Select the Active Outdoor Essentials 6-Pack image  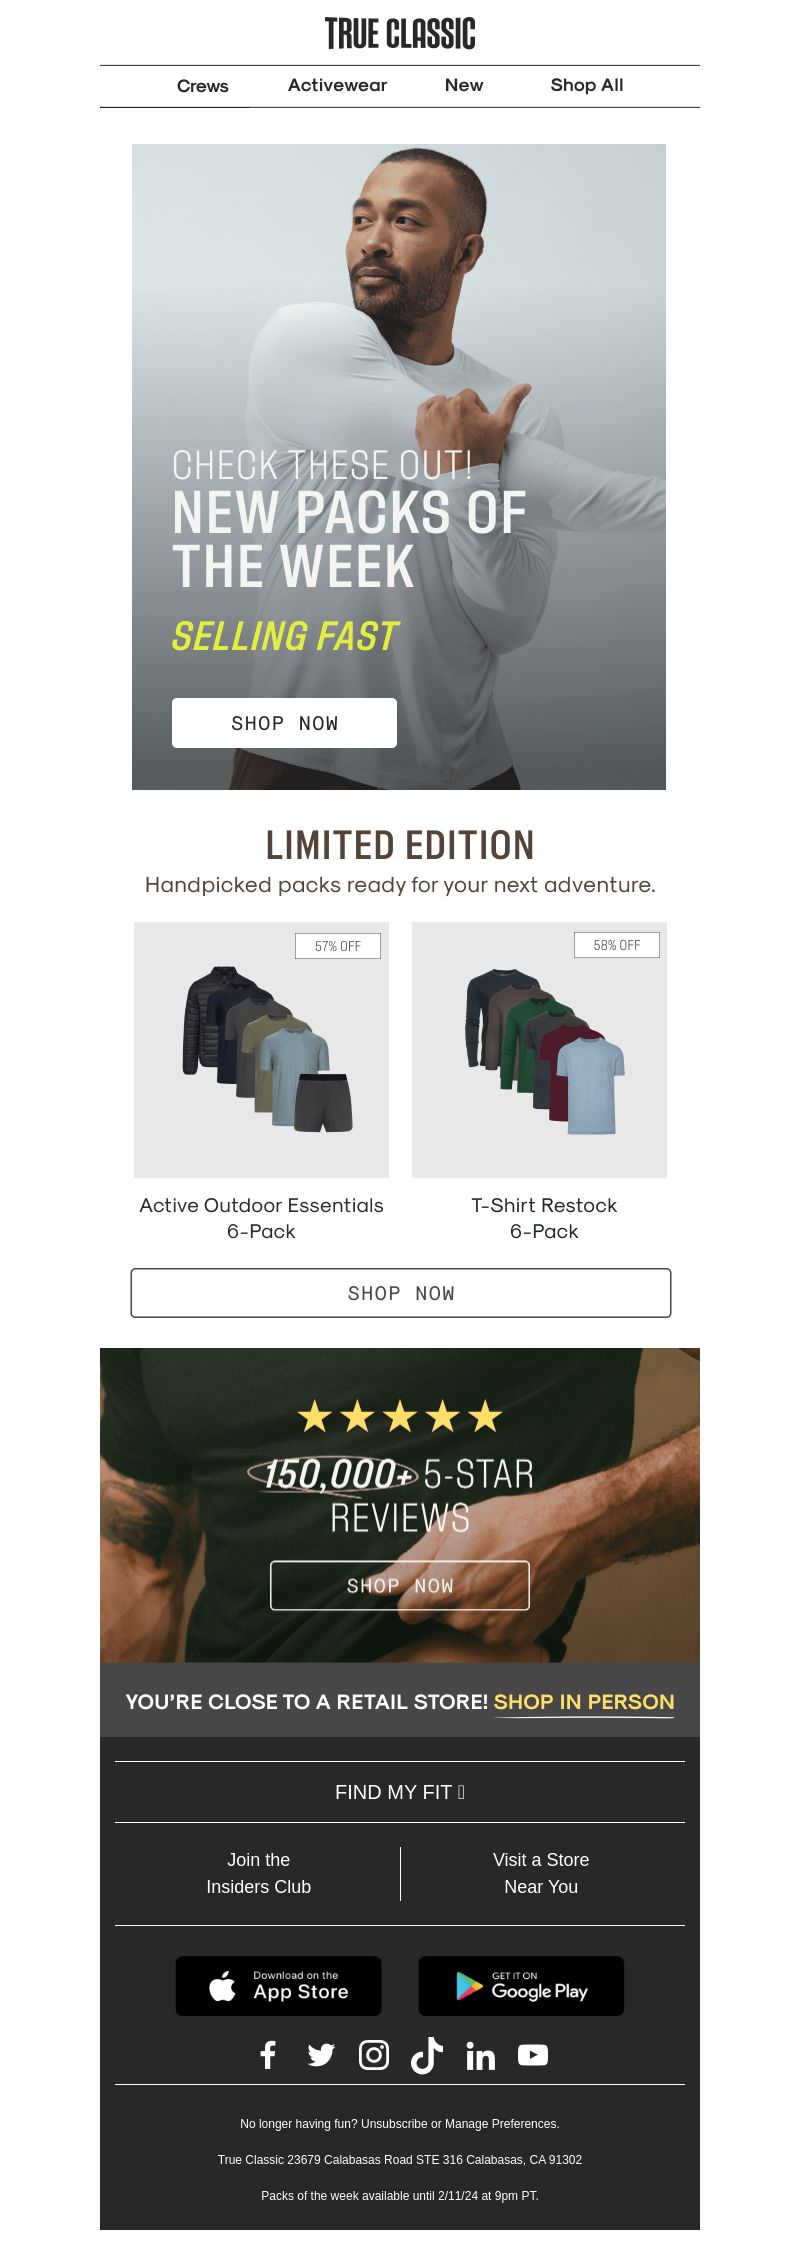[x=261, y=1050]
